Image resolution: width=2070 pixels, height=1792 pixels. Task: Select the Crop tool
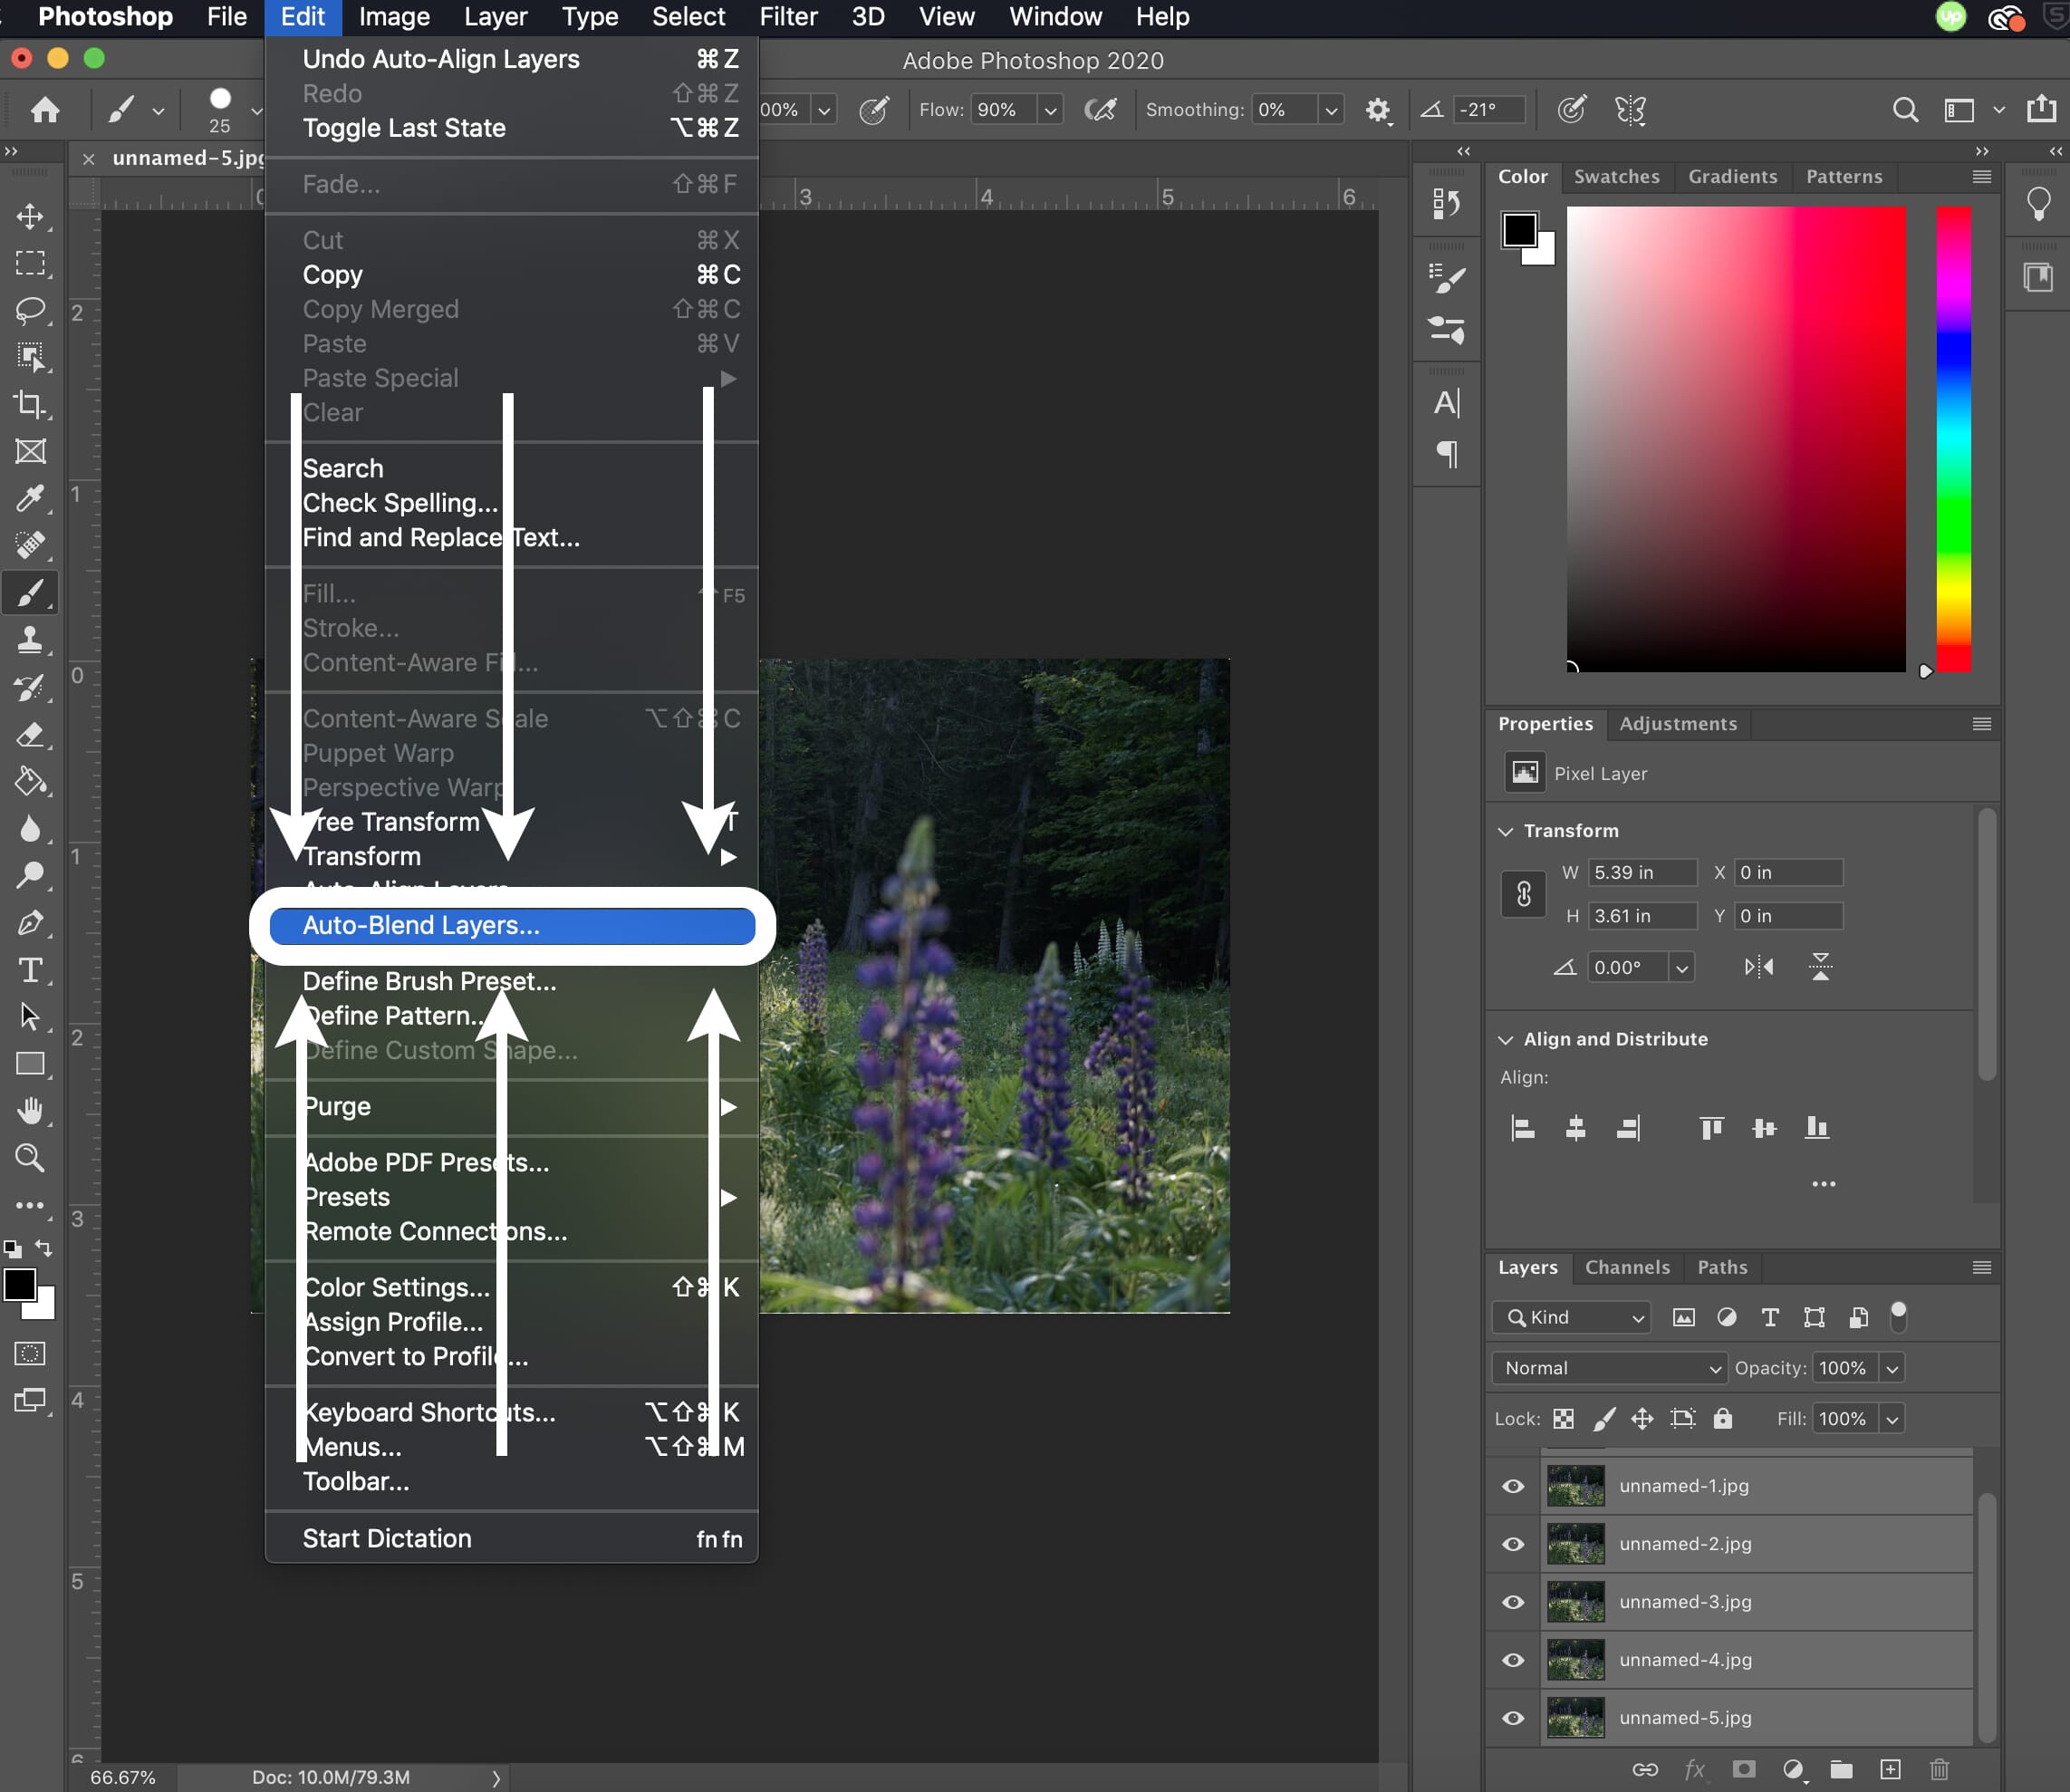[x=30, y=404]
